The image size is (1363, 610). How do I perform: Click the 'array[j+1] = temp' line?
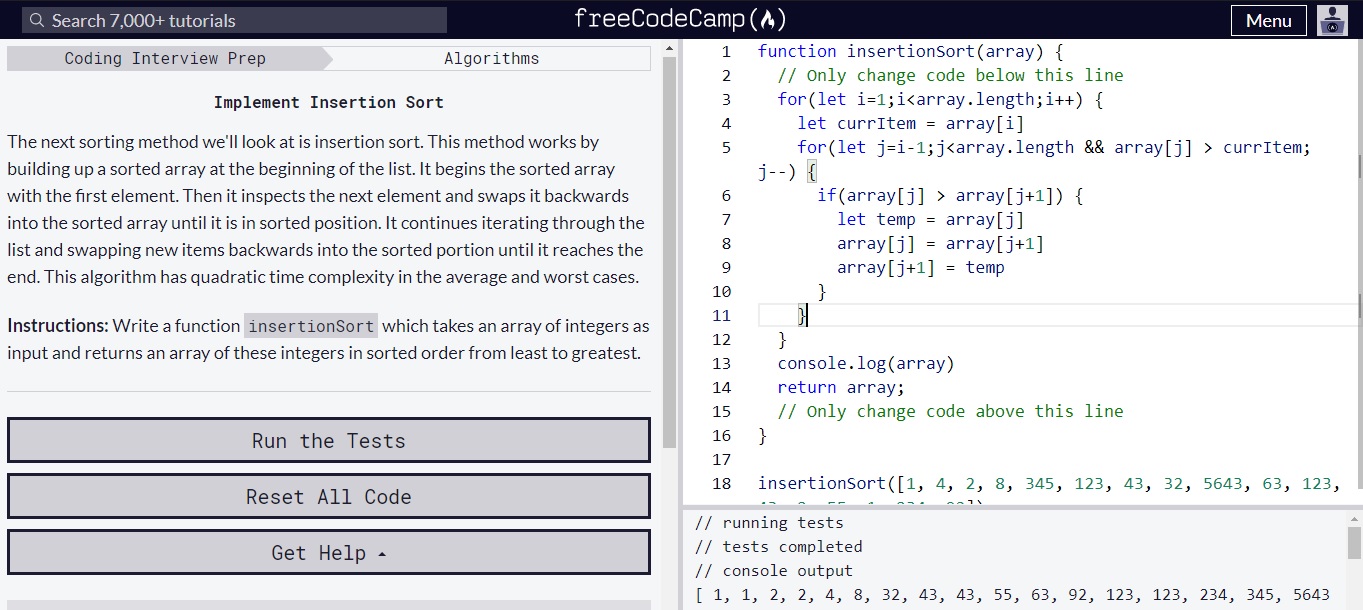click(x=920, y=267)
